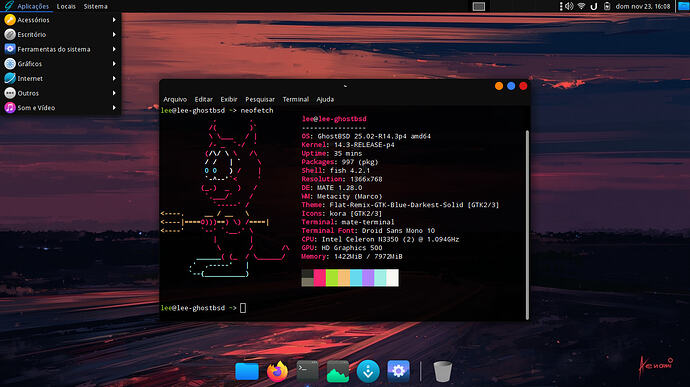Launch Firefox from the dock
The image size is (690, 387).
tap(277, 371)
